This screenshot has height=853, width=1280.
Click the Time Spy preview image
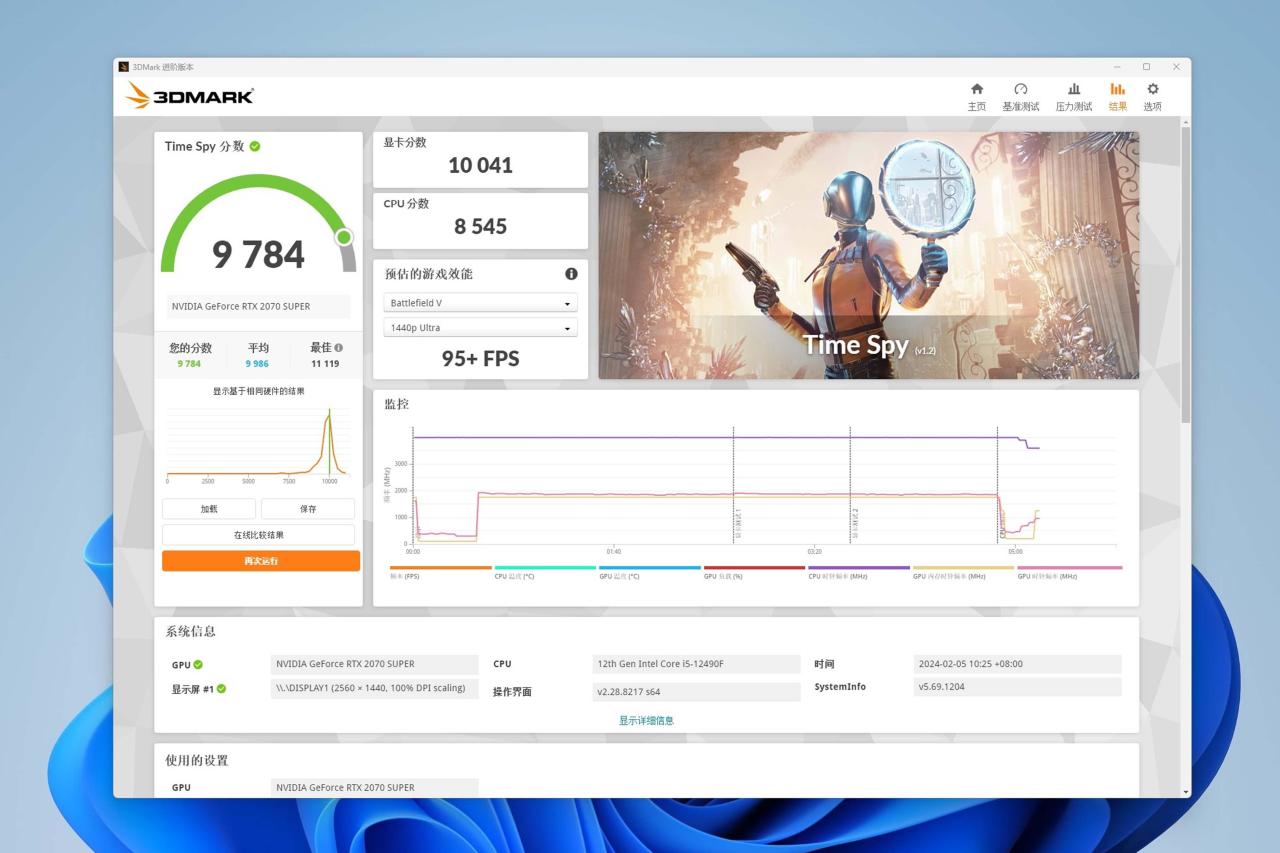[x=868, y=256]
